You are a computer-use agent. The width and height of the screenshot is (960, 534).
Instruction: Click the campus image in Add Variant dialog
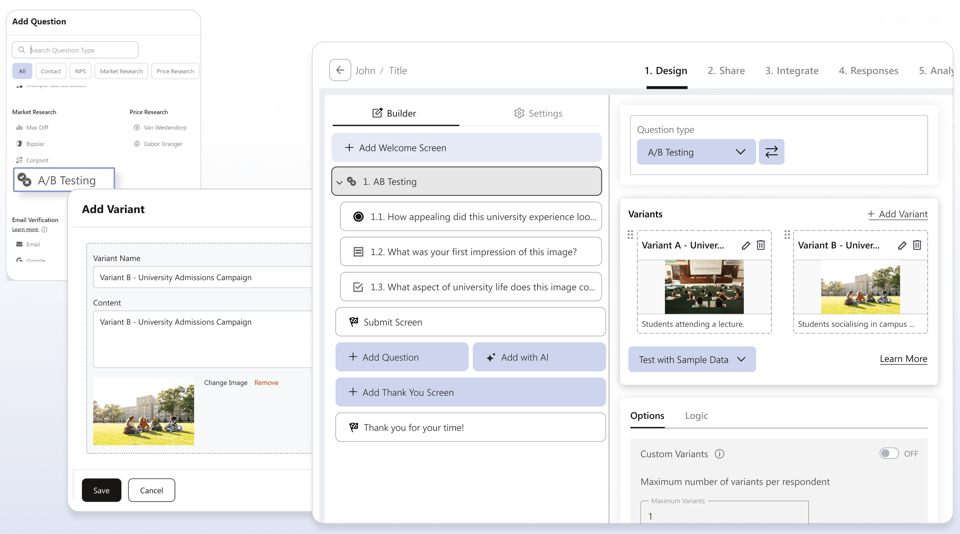(143, 412)
